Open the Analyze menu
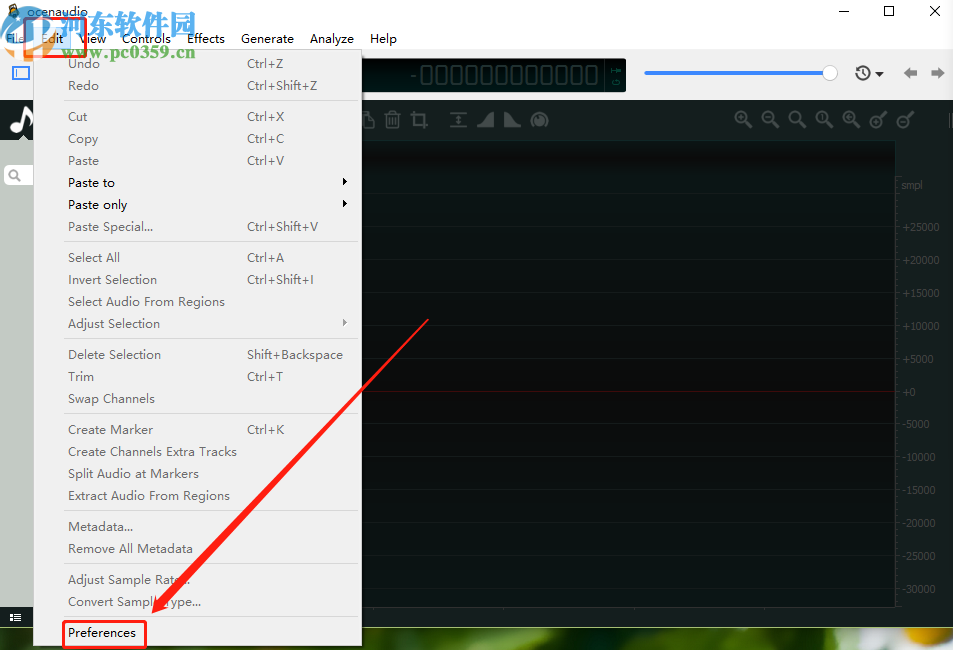Image resolution: width=953 pixels, height=650 pixels. click(332, 38)
